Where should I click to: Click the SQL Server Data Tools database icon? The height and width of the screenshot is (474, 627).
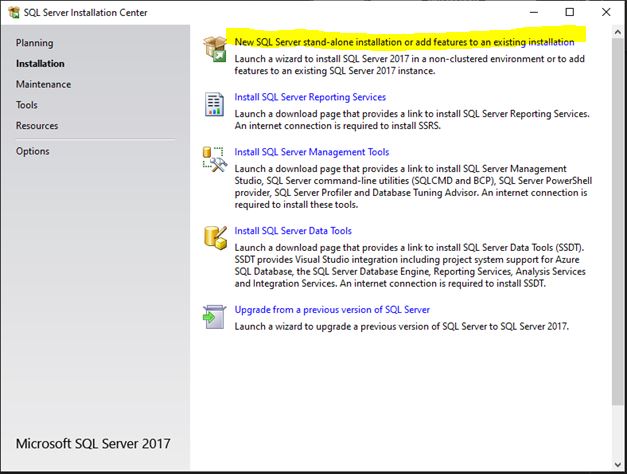tap(214, 237)
